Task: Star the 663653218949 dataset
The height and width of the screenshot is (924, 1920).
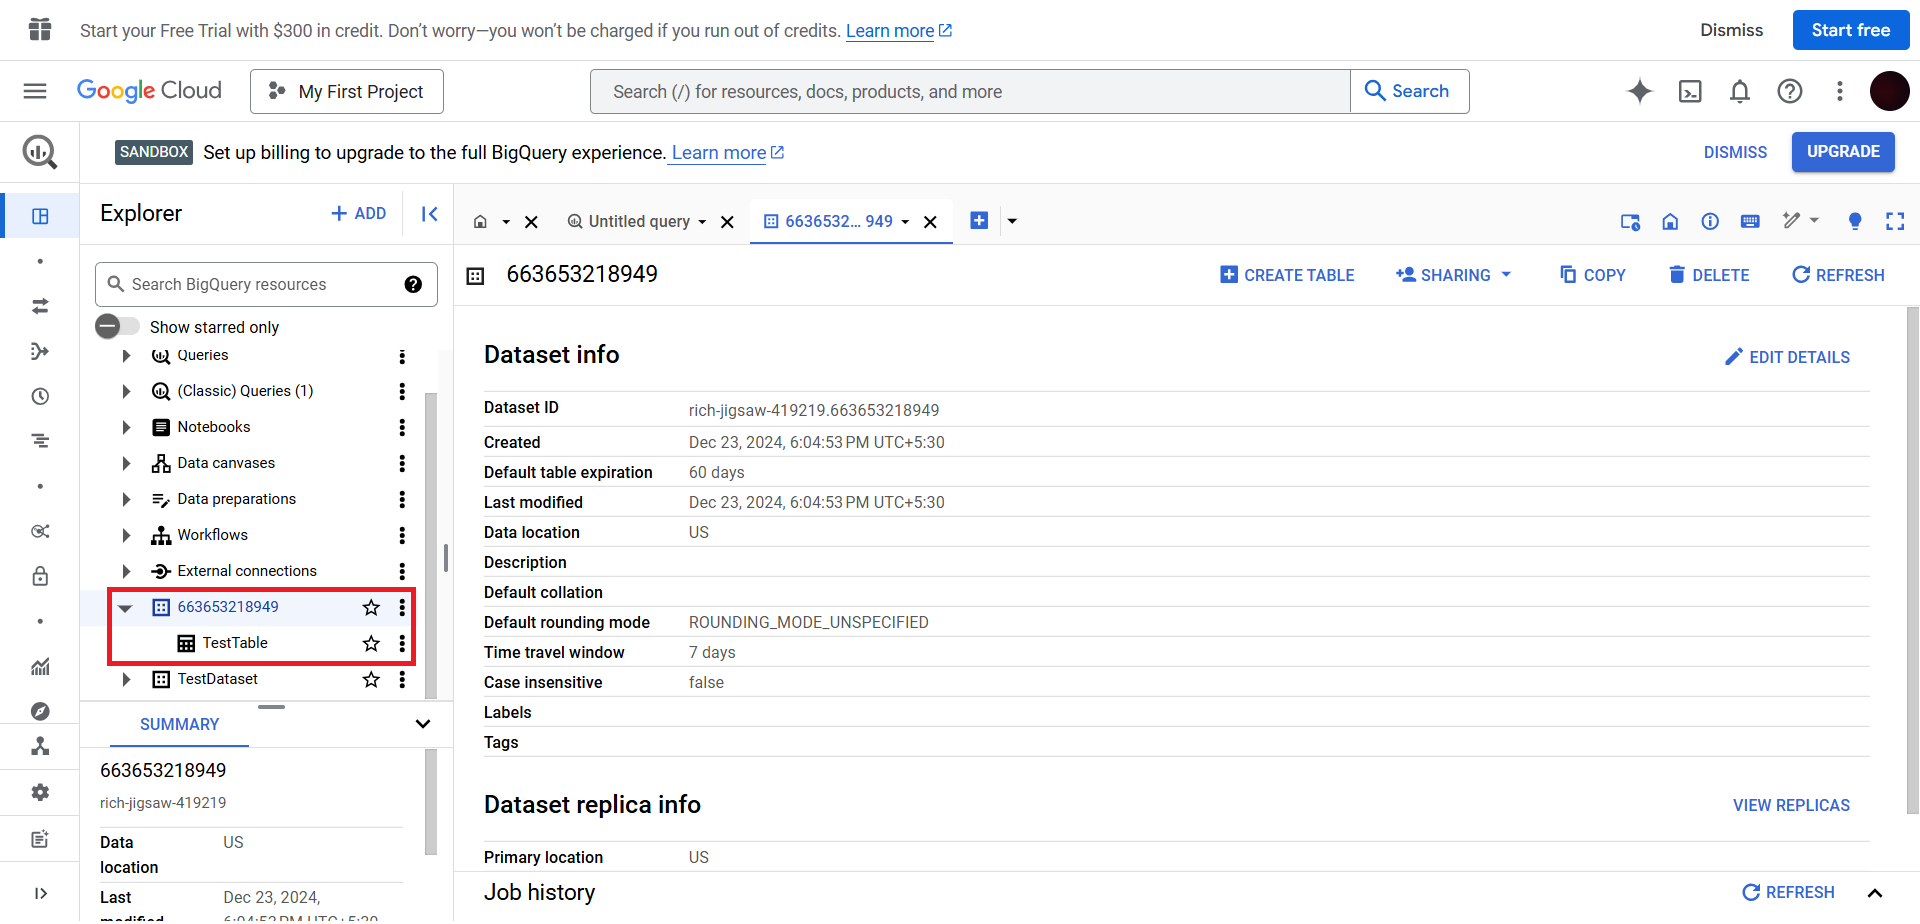Action: click(371, 607)
